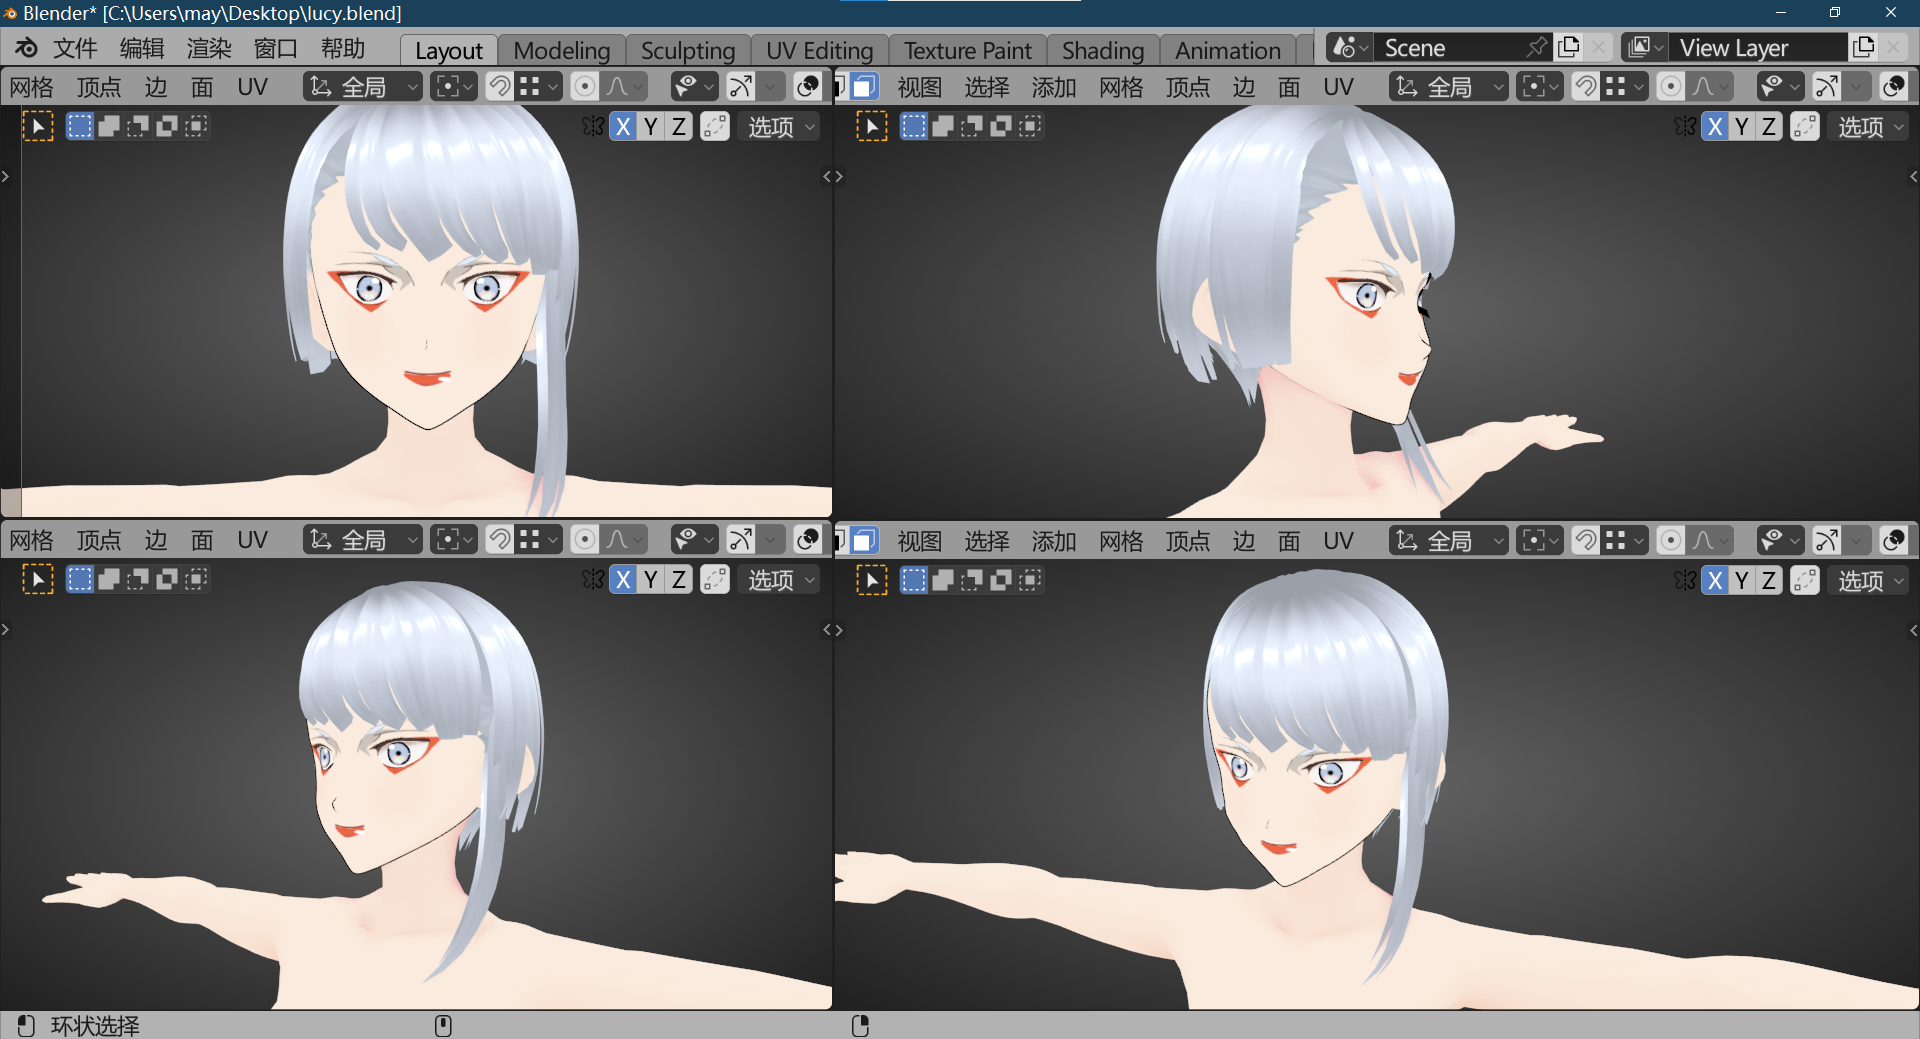Open the 选项 dropdown in viewport header

[779, 126]
